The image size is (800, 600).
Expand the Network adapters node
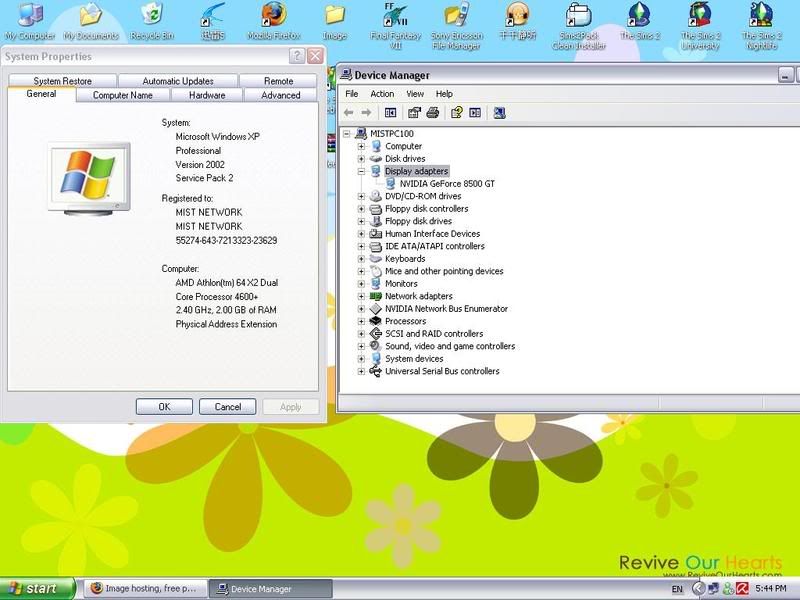(x=362, y=296)
